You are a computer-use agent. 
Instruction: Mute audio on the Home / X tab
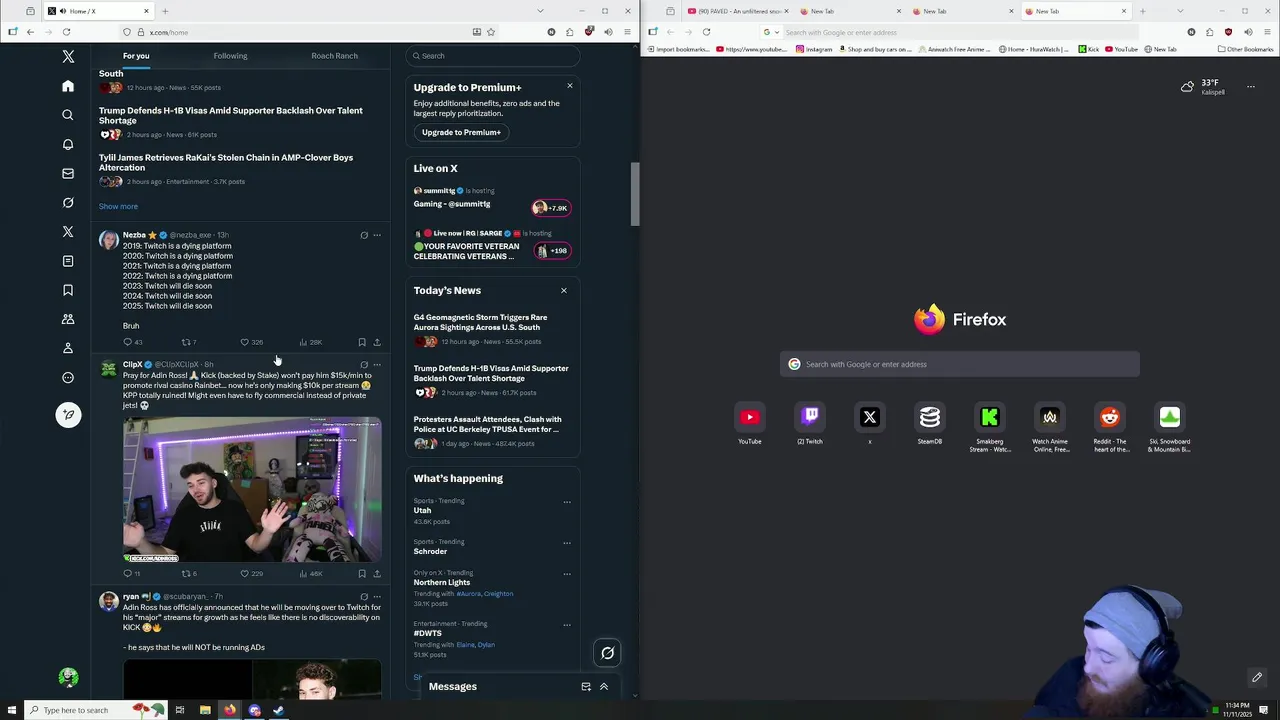point(61,11)
